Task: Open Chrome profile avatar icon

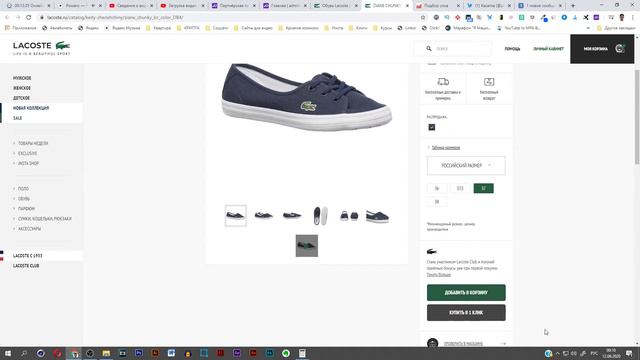Action: pyautogui.click(x=622, y=18)
